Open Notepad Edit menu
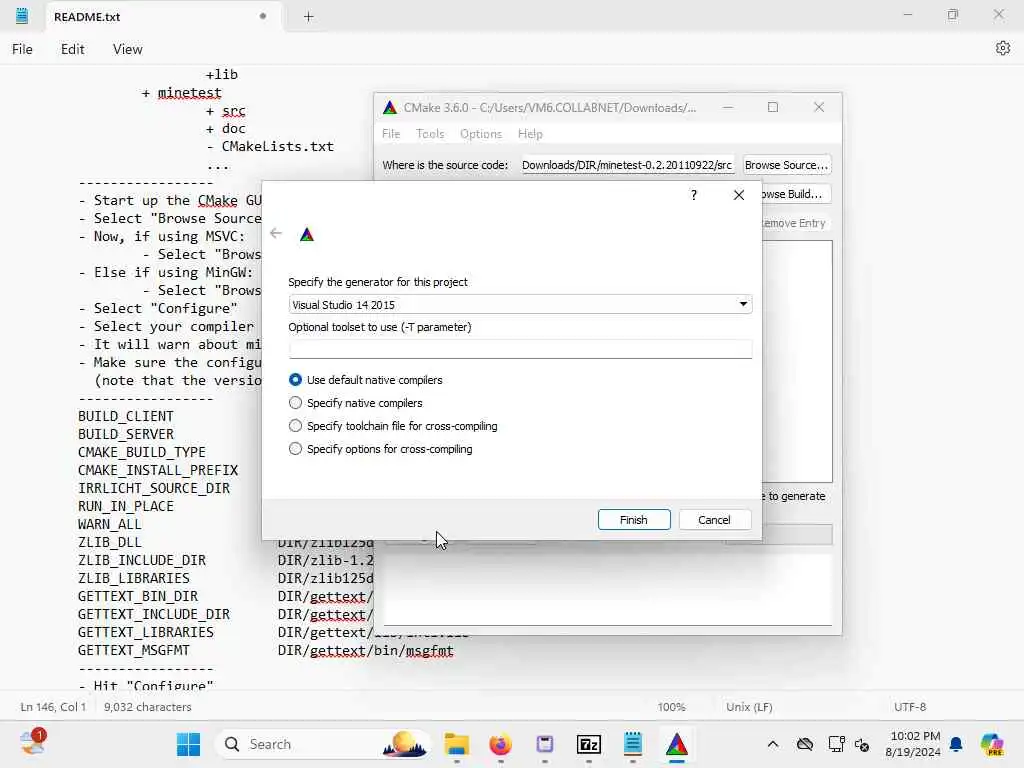The height and width of the screenshot is (768, 1024). [72, 49]
